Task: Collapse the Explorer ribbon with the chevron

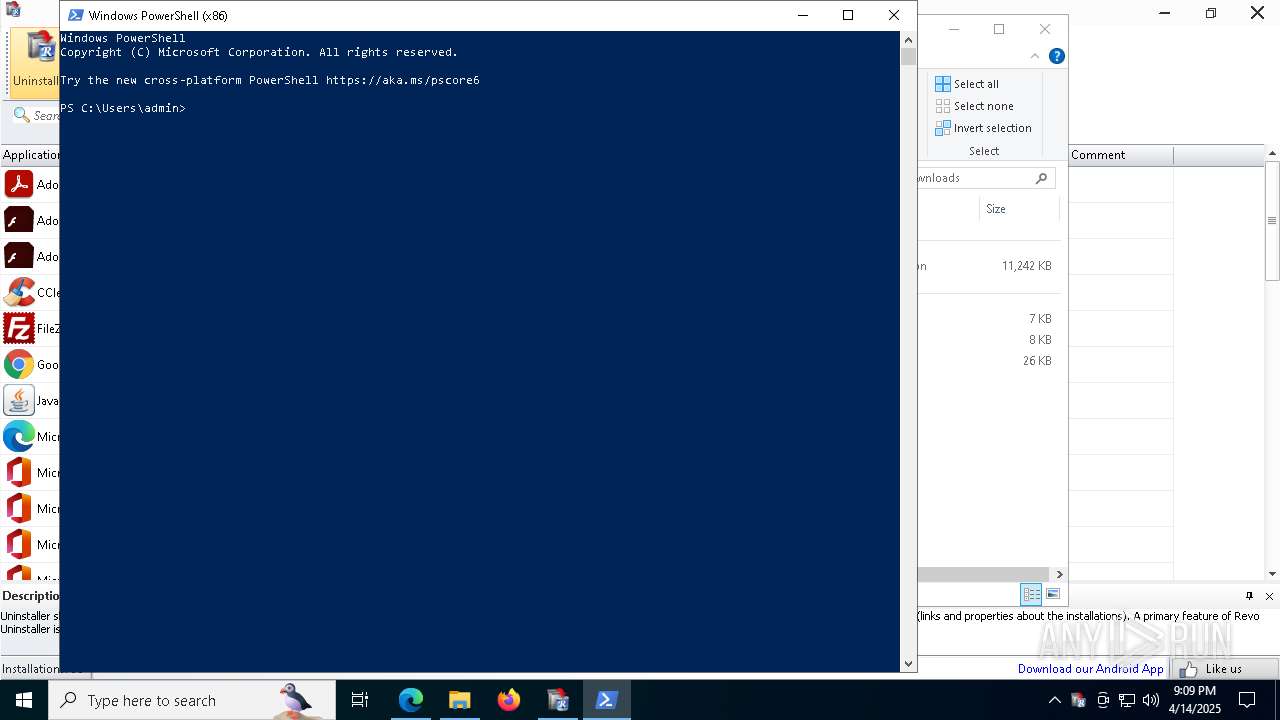Action: (1035, 56)
